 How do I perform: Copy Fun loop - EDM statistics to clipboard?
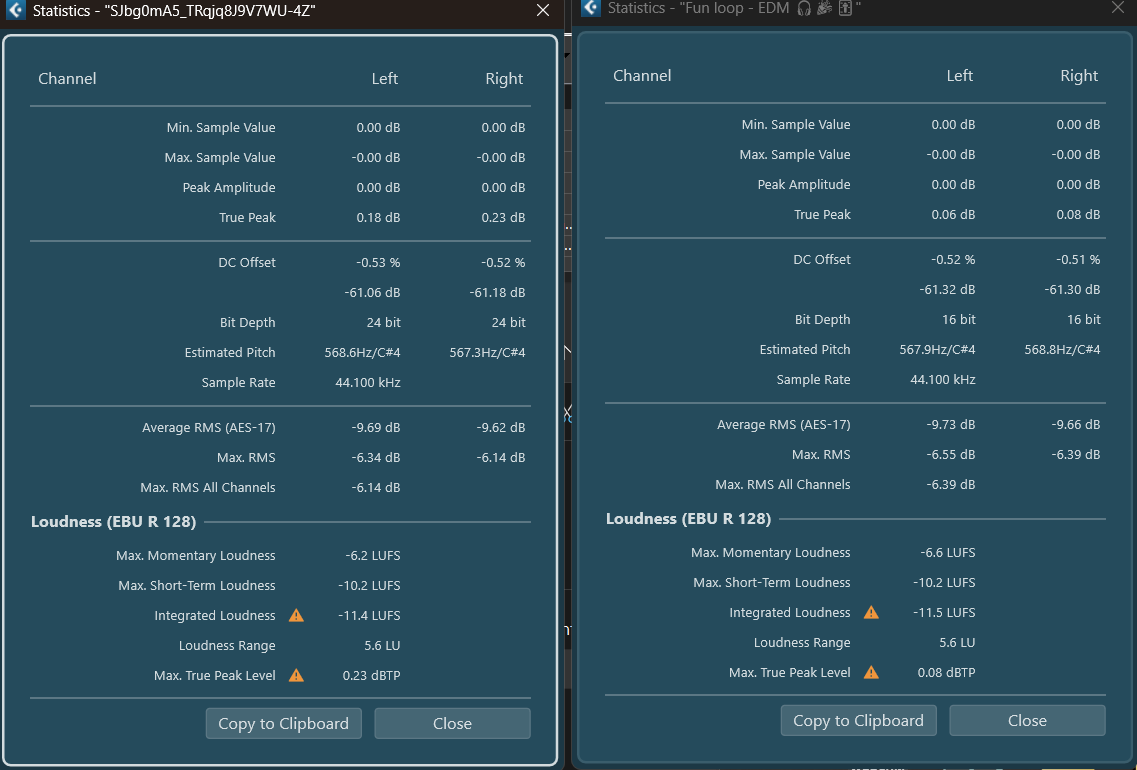pos(859,720)
